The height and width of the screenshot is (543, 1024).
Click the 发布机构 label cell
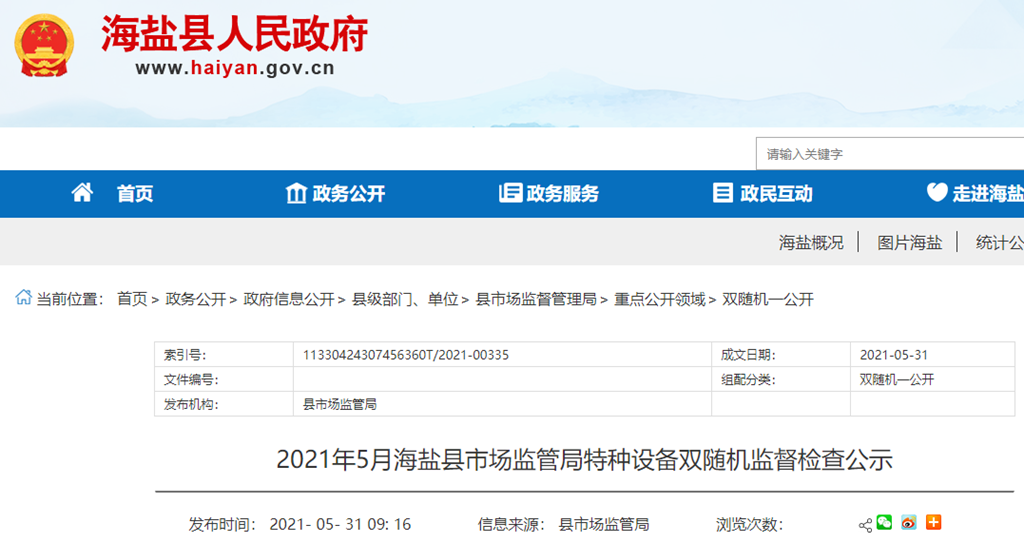tap(224, 404)
